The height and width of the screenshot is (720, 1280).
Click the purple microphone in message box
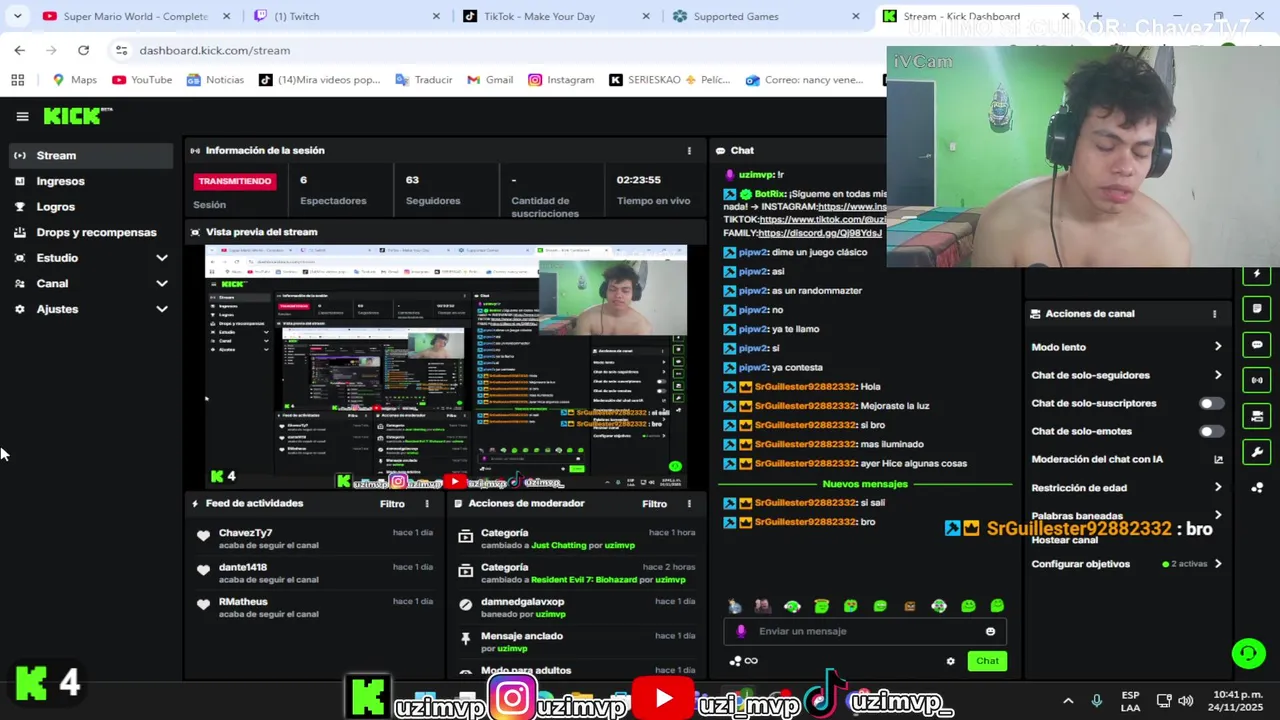(x=741, y=631)
